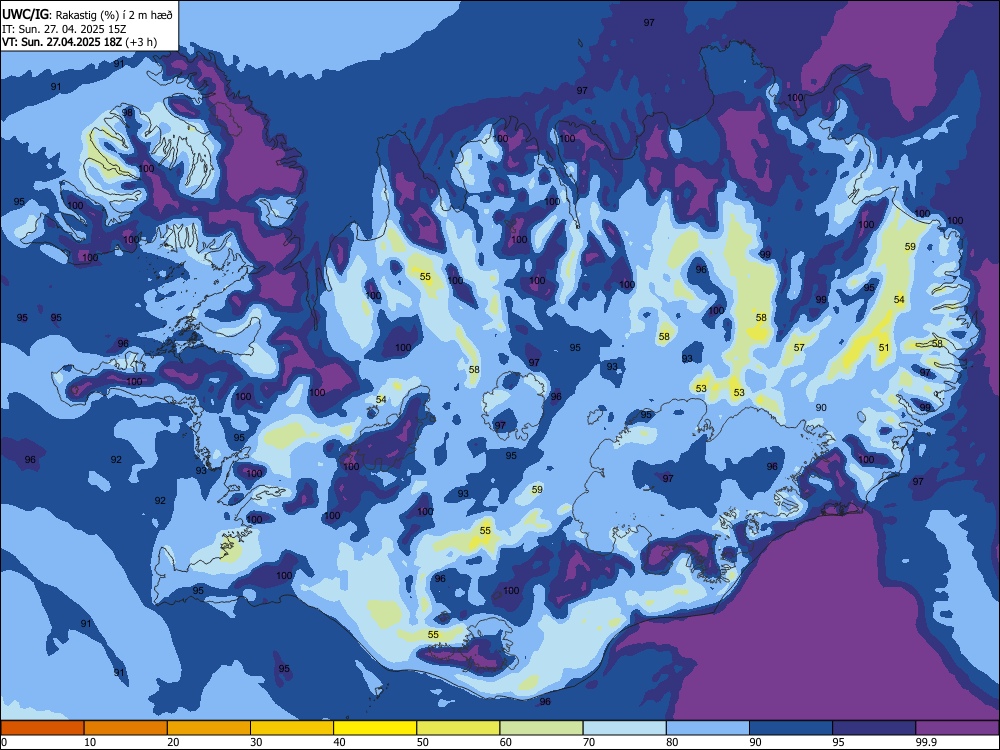Screen dimensions: 1000x750
Task: Click the legend tick label 30
Action: point(256,742)
